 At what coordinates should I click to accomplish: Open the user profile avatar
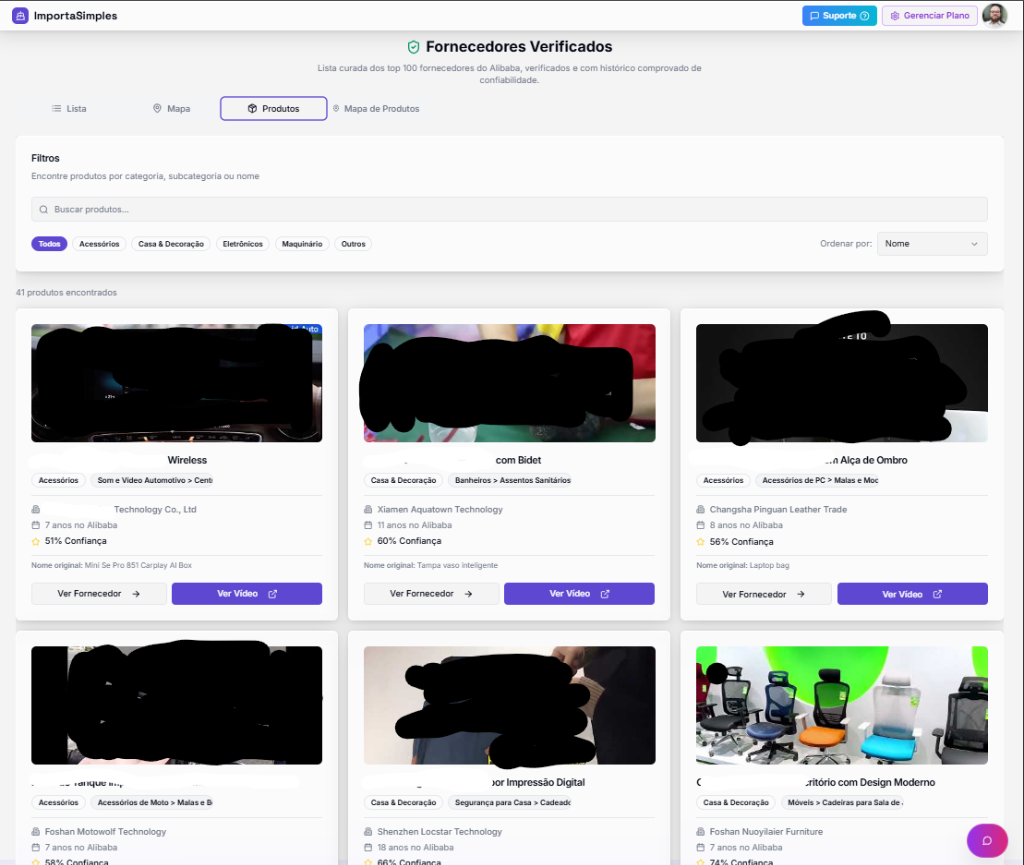coord(995,16)
